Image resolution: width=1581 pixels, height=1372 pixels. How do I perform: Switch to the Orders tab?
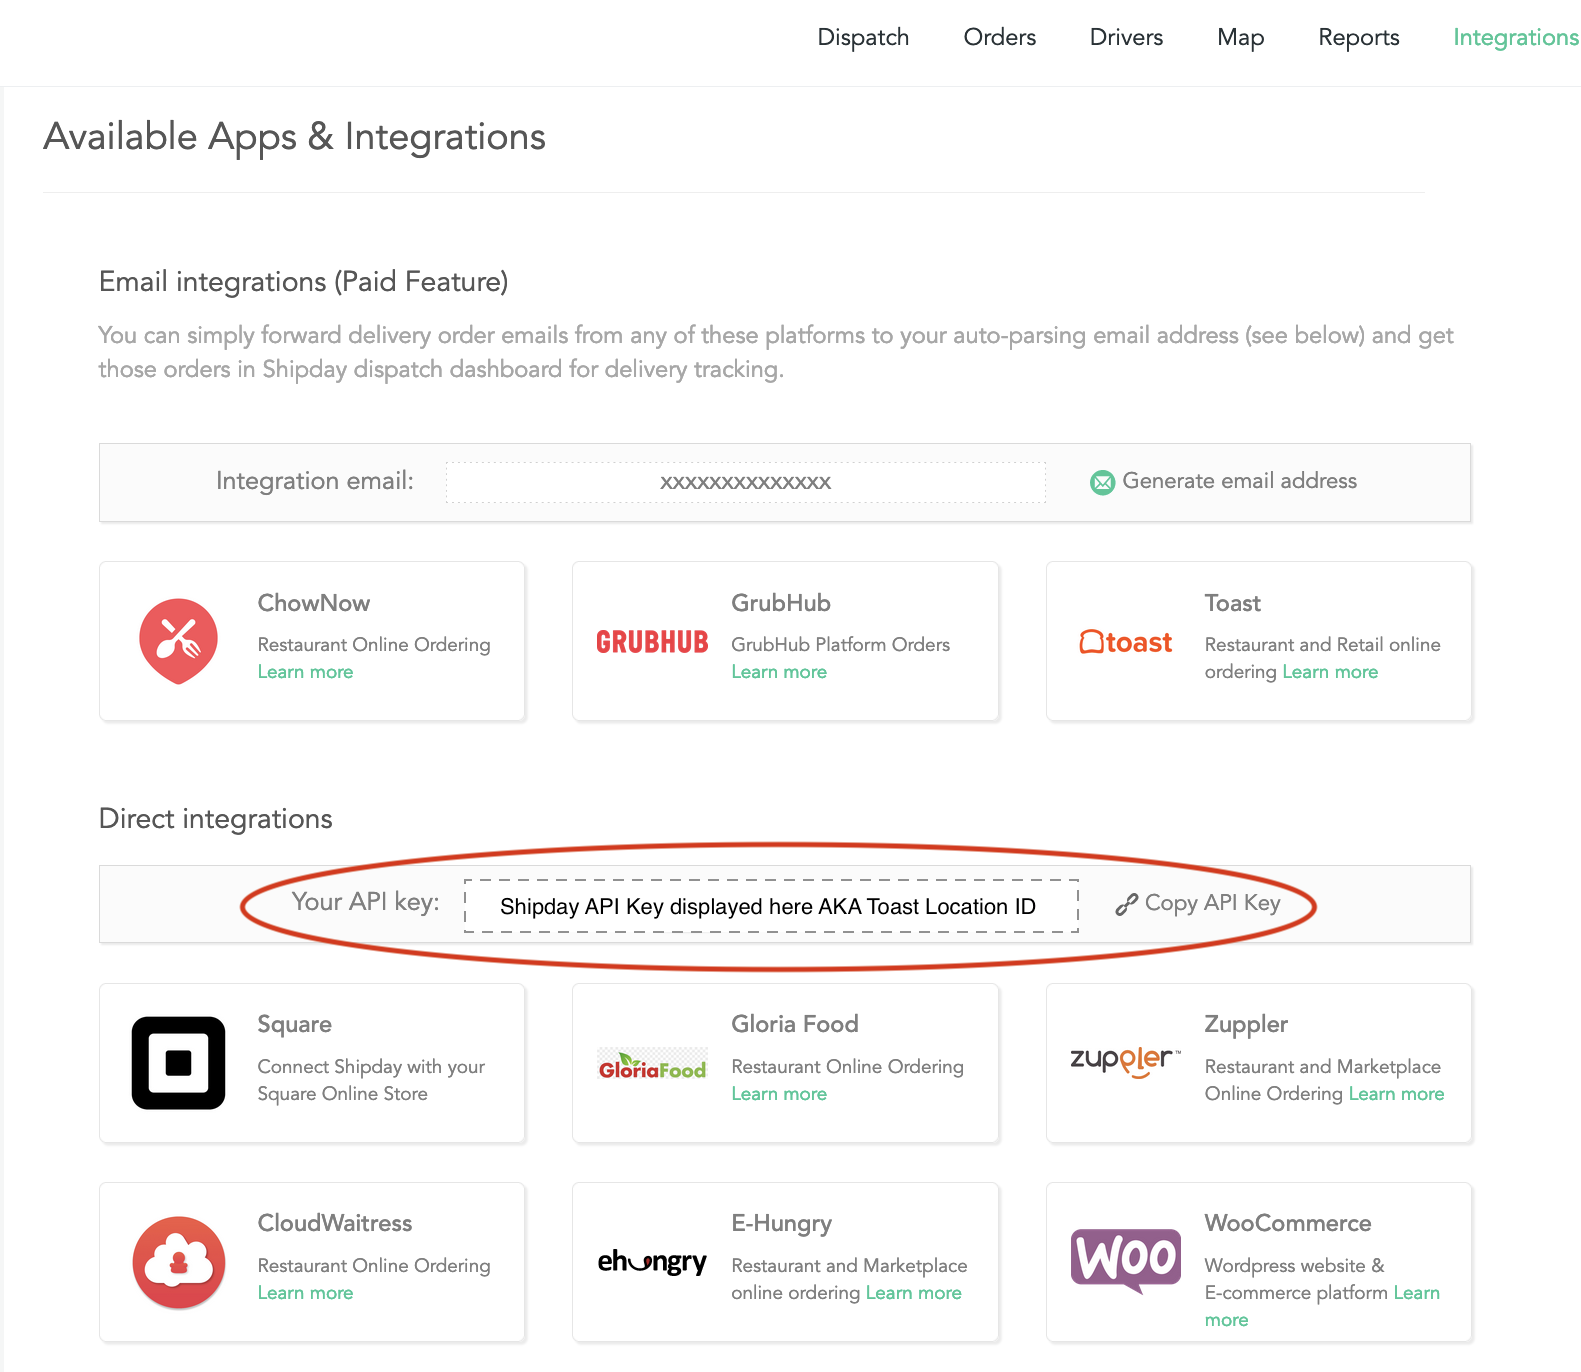coord(999,38)
